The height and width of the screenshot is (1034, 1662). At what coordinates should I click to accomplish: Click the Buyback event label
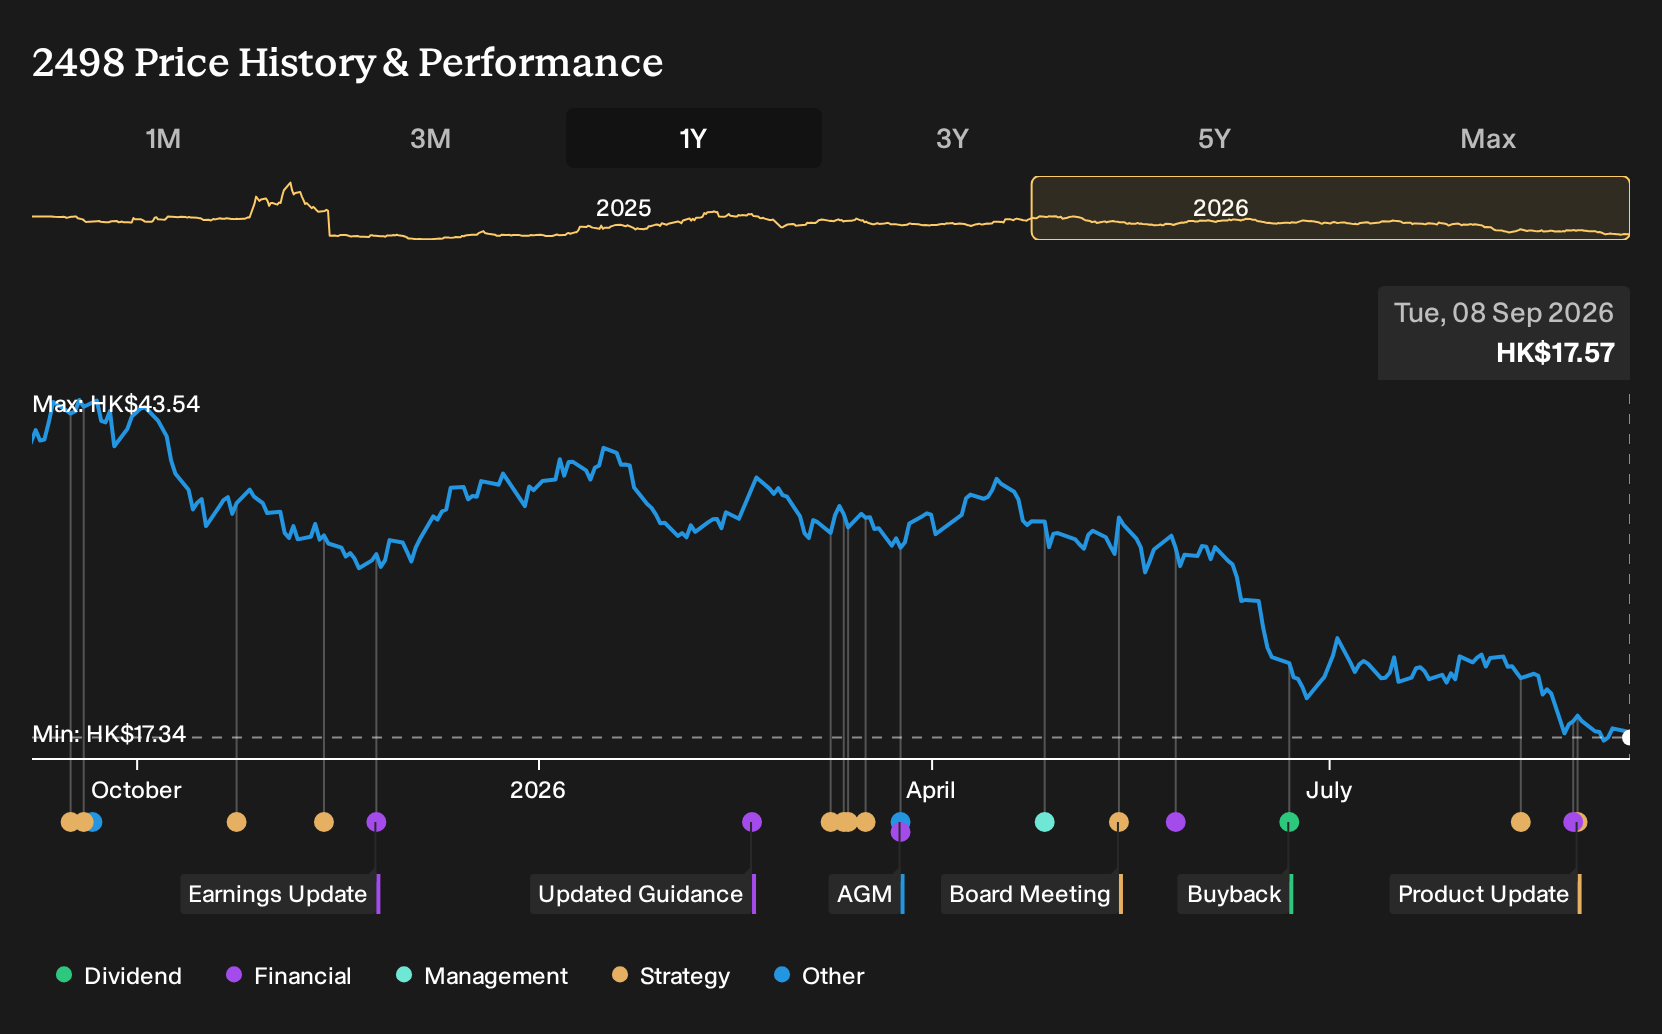click(1235, 894)
